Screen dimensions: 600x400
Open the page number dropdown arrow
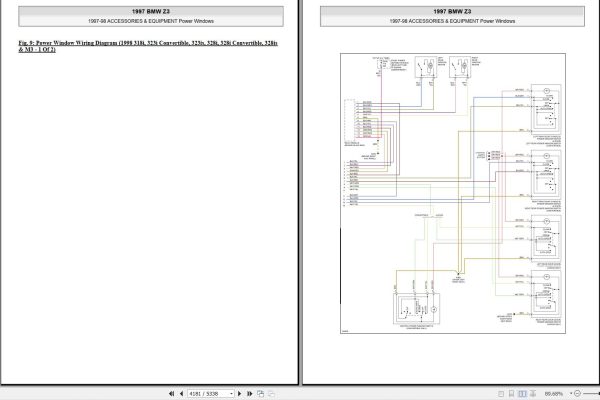[232, 393]
